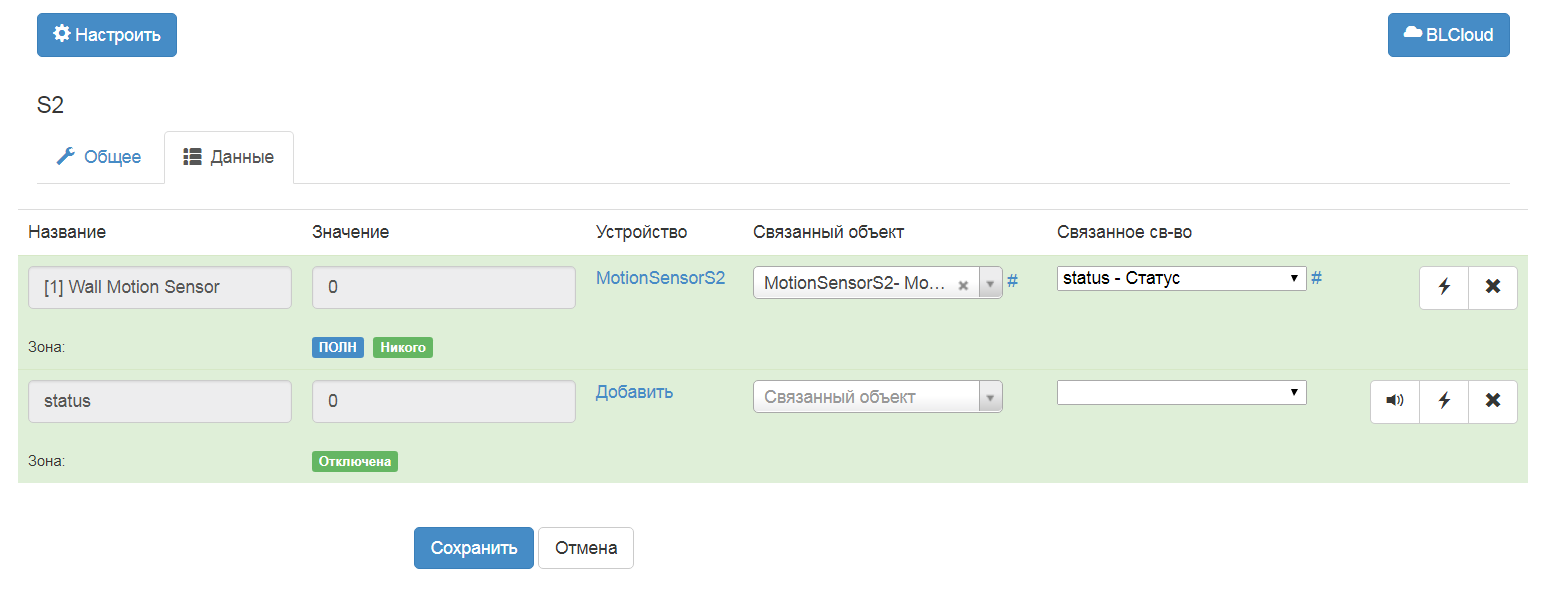Open the MotionSensorS2 device link
This screenshot has height=589, width=1542.
point(660,278)
